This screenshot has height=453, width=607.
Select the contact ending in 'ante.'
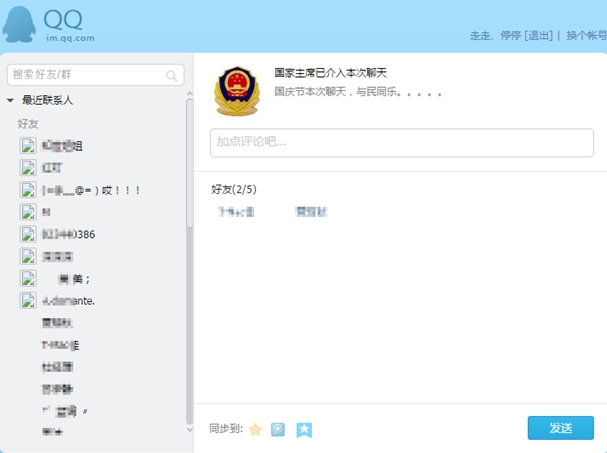(69, 301)
